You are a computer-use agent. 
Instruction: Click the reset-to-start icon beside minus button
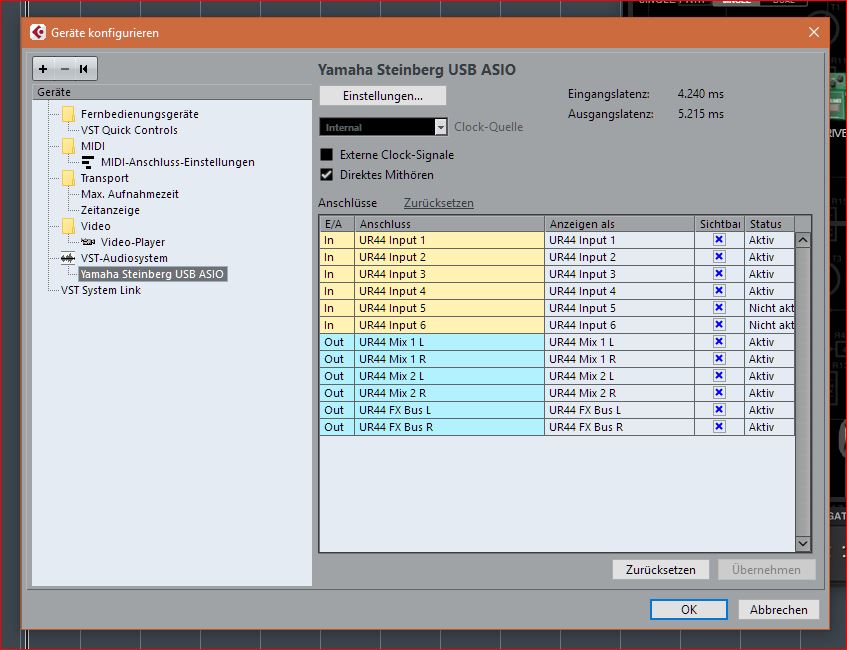click(x=84, y=69)
